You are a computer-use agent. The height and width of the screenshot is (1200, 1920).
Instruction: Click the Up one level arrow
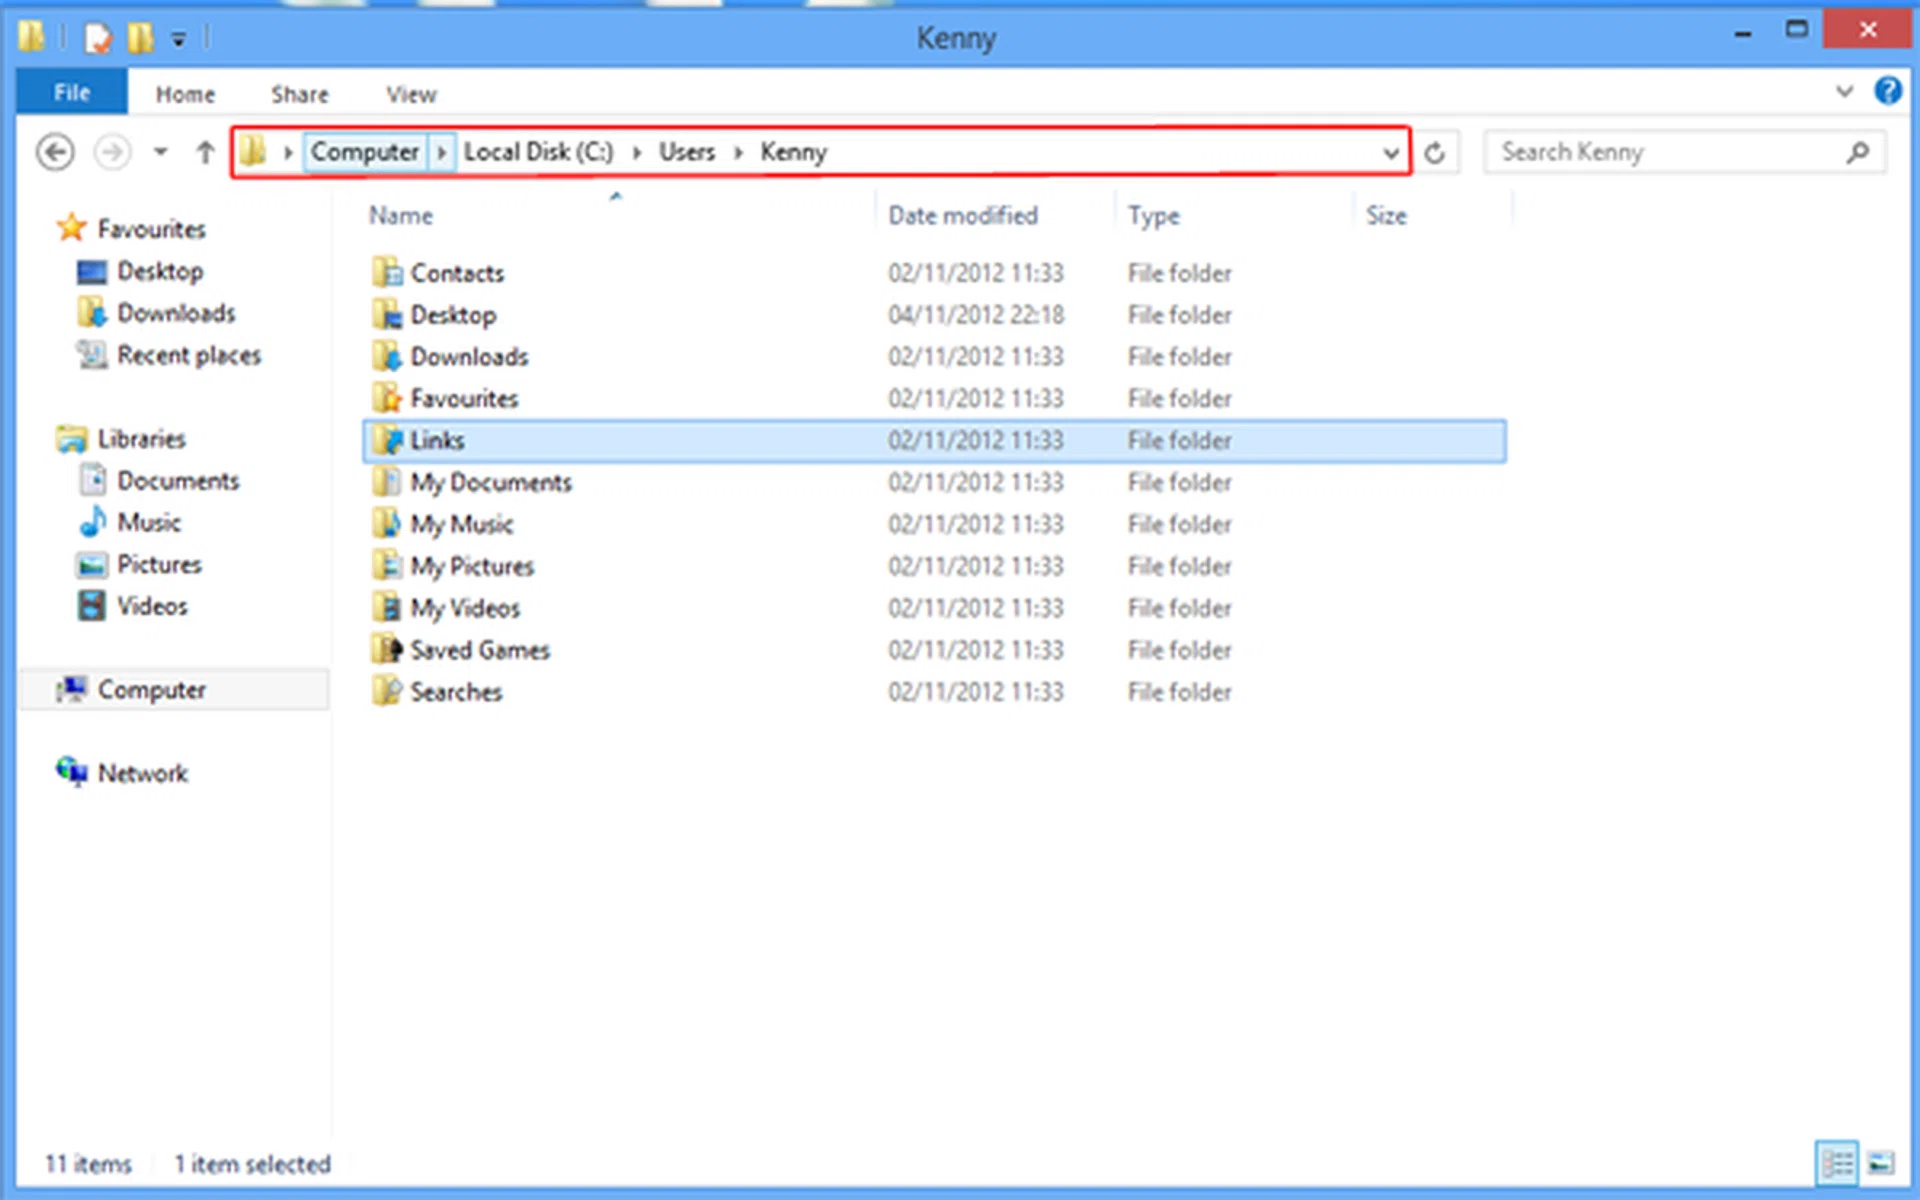tap(205, 153)
